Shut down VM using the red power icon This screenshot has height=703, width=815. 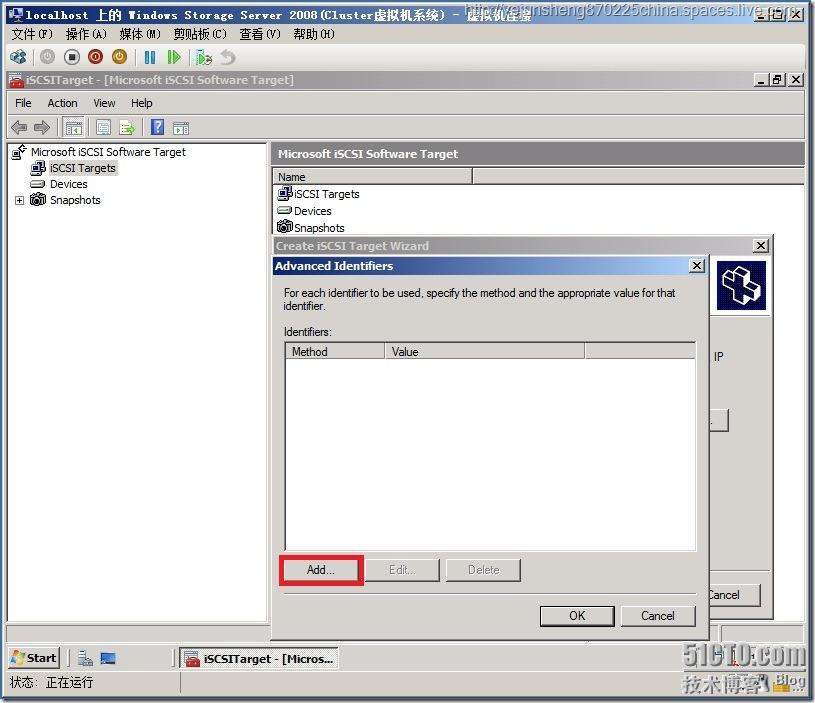[96, 57]
